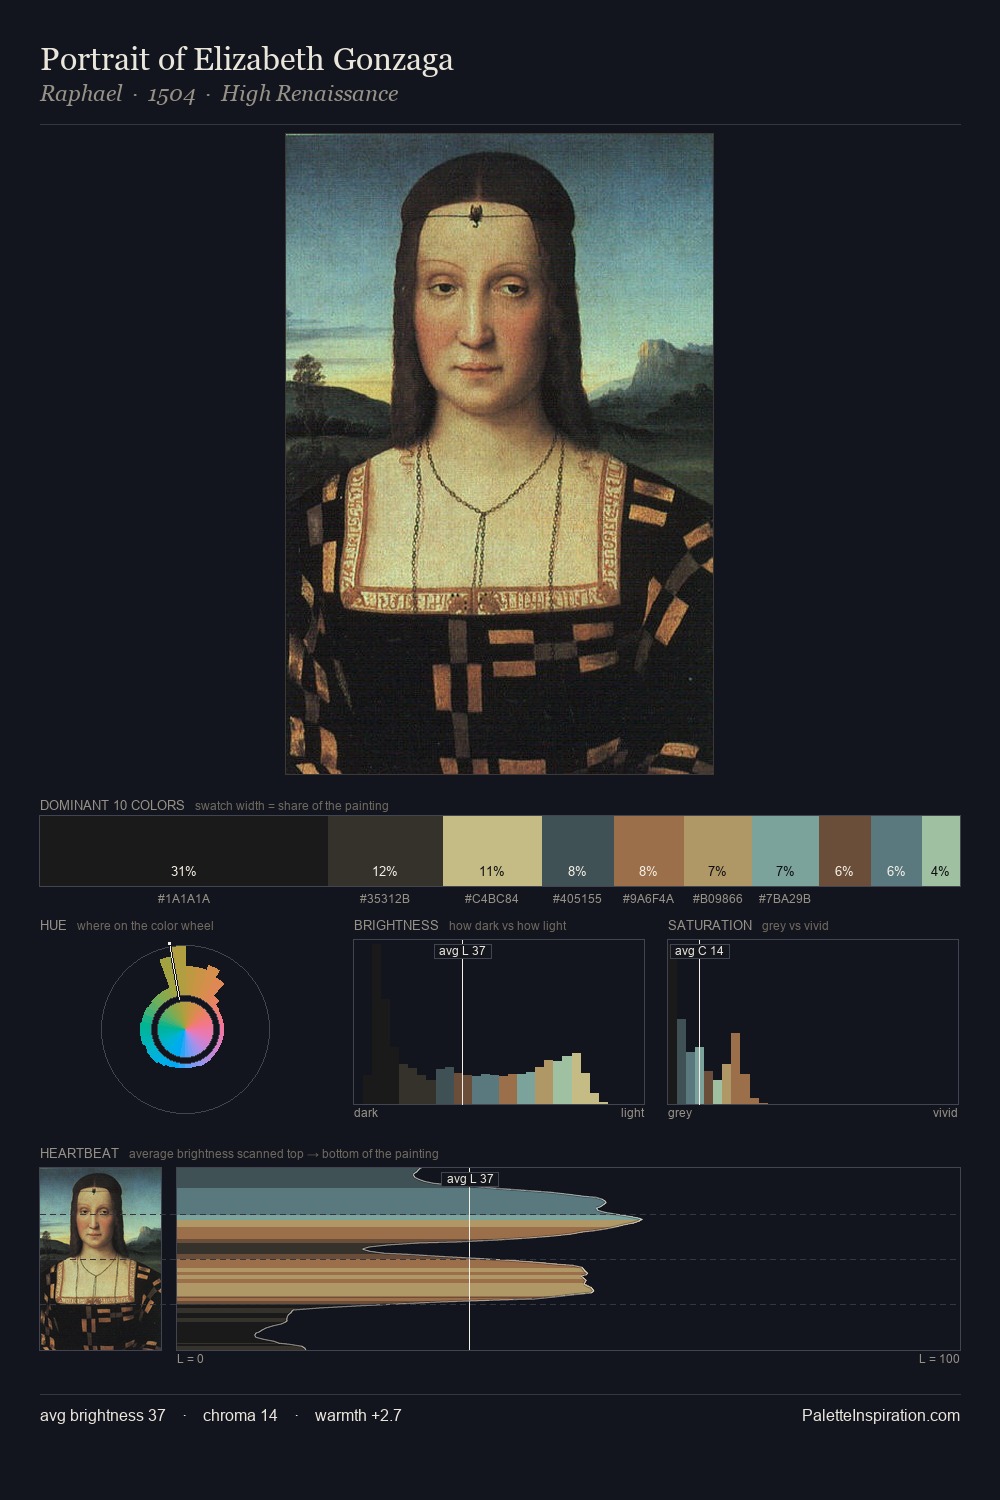Click footer stat "avg brightness 37"
Viewport: 1000px width, 1500px height.
coord(103,1416)
